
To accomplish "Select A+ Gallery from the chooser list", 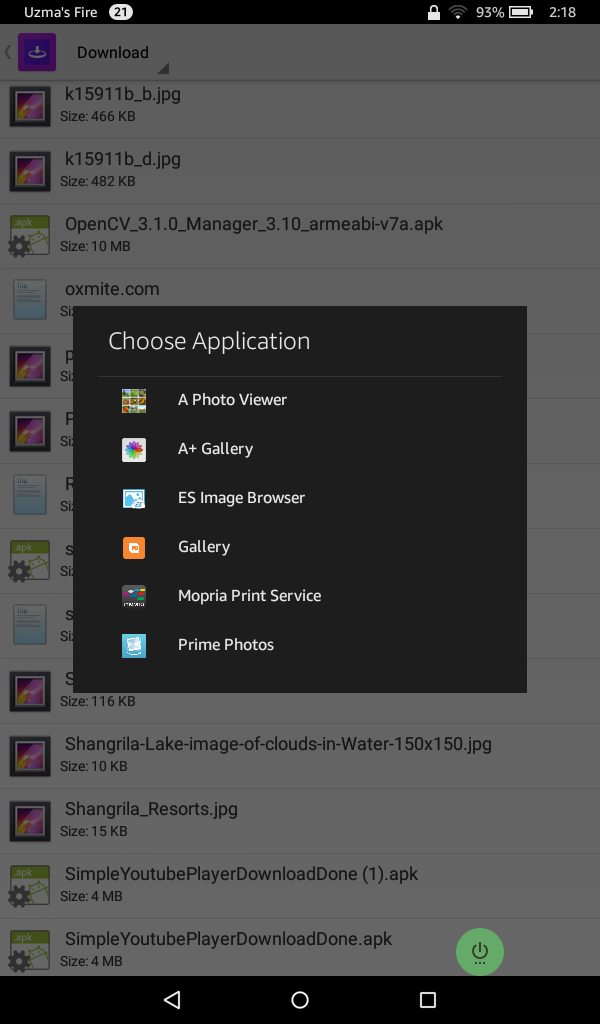I will tap(215, 448).
